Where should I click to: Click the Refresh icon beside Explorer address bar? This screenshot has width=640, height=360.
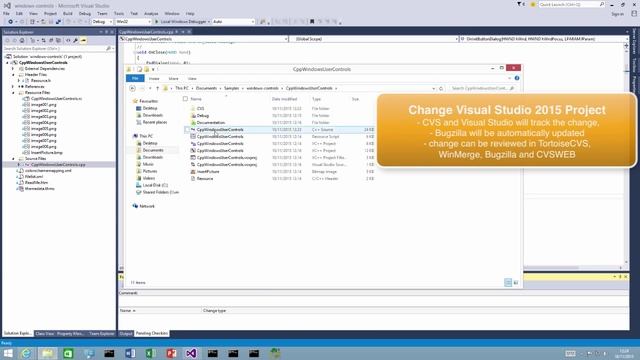point(441,88)
